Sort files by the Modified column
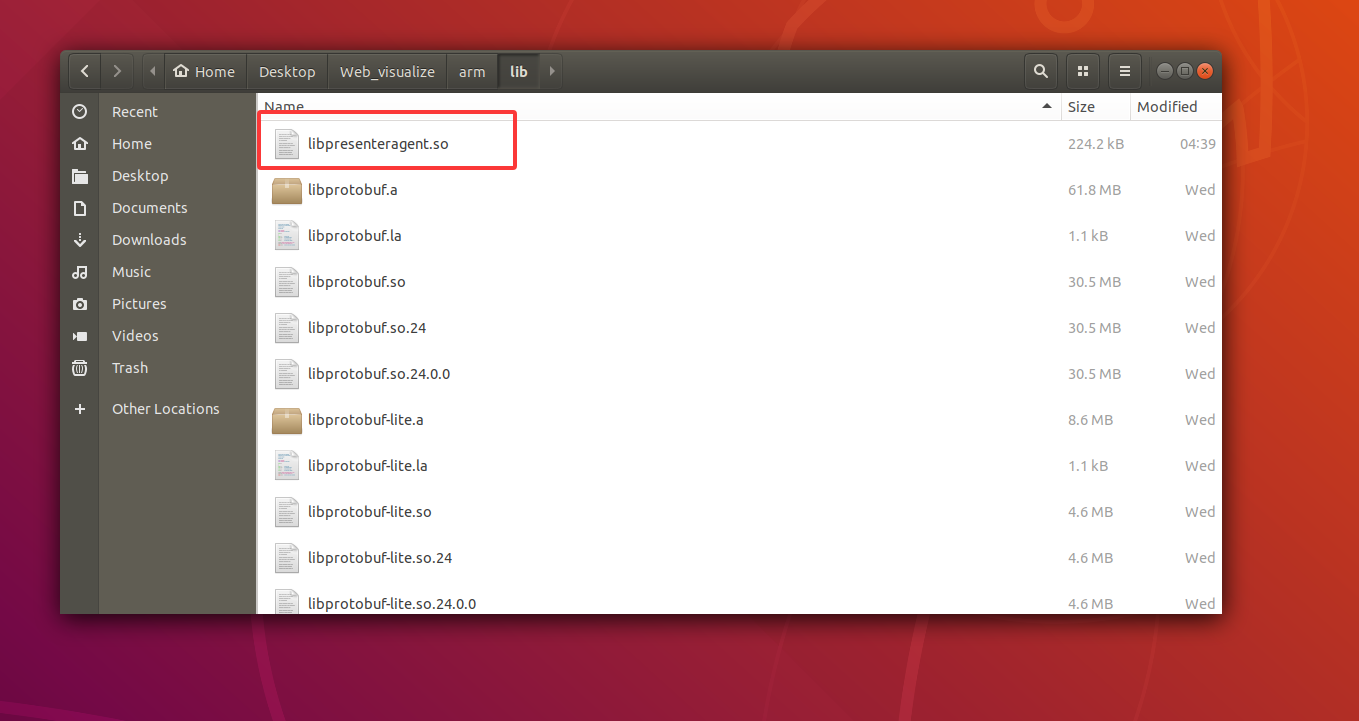This screenshot has height=721, width=1359. click(1176, 107)
